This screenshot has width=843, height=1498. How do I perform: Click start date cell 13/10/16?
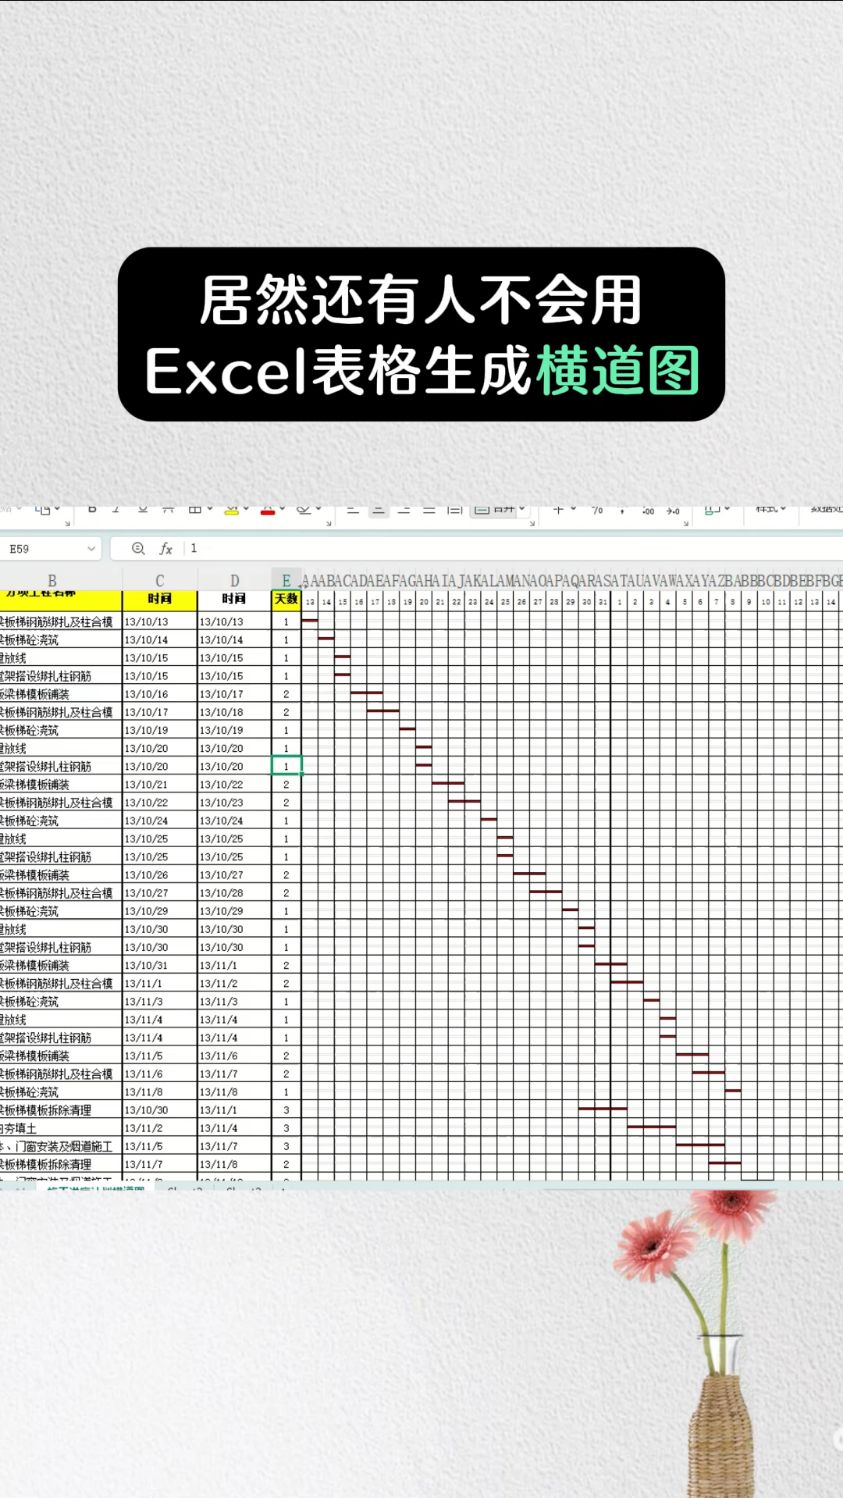160,694
